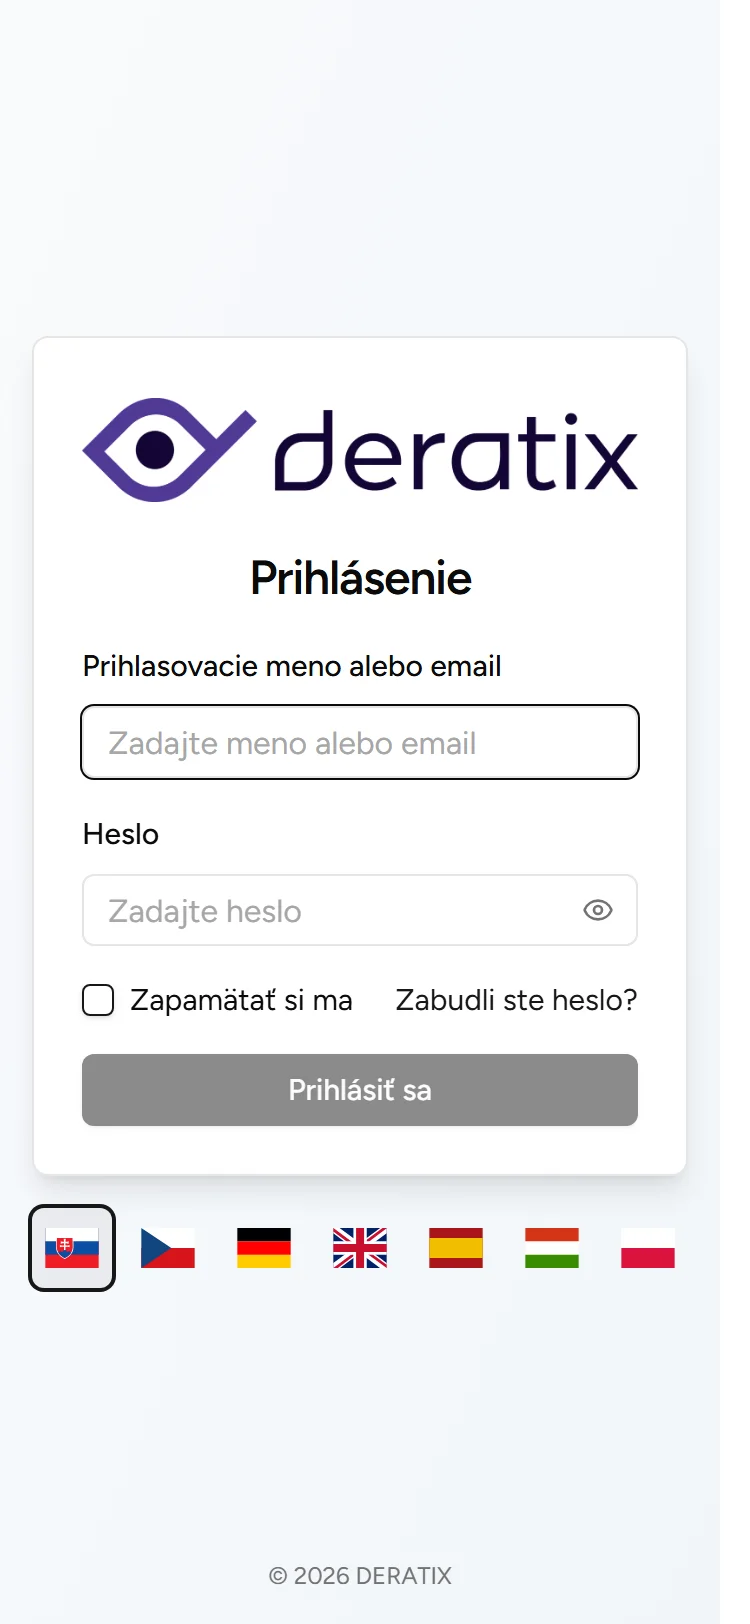Click the "Prihlasovacie meno alebo email" label
Image resolution: width=750 pixels, height=1624 pixels.
(x=292, y=666)
